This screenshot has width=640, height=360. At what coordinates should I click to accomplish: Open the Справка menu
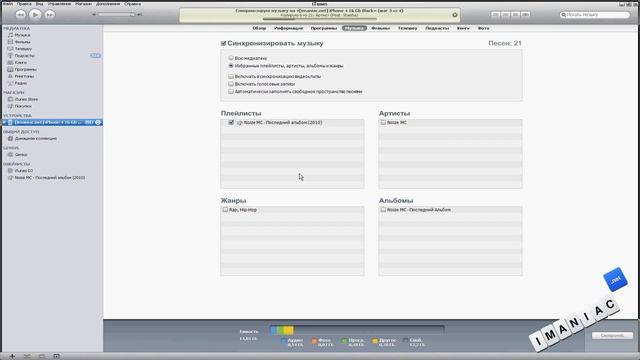coord(133,4)
